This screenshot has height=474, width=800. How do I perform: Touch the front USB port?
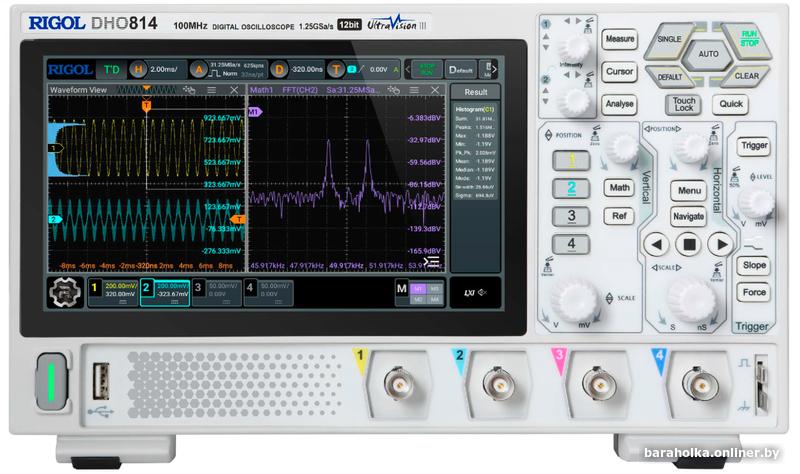[x=101, y=381]
